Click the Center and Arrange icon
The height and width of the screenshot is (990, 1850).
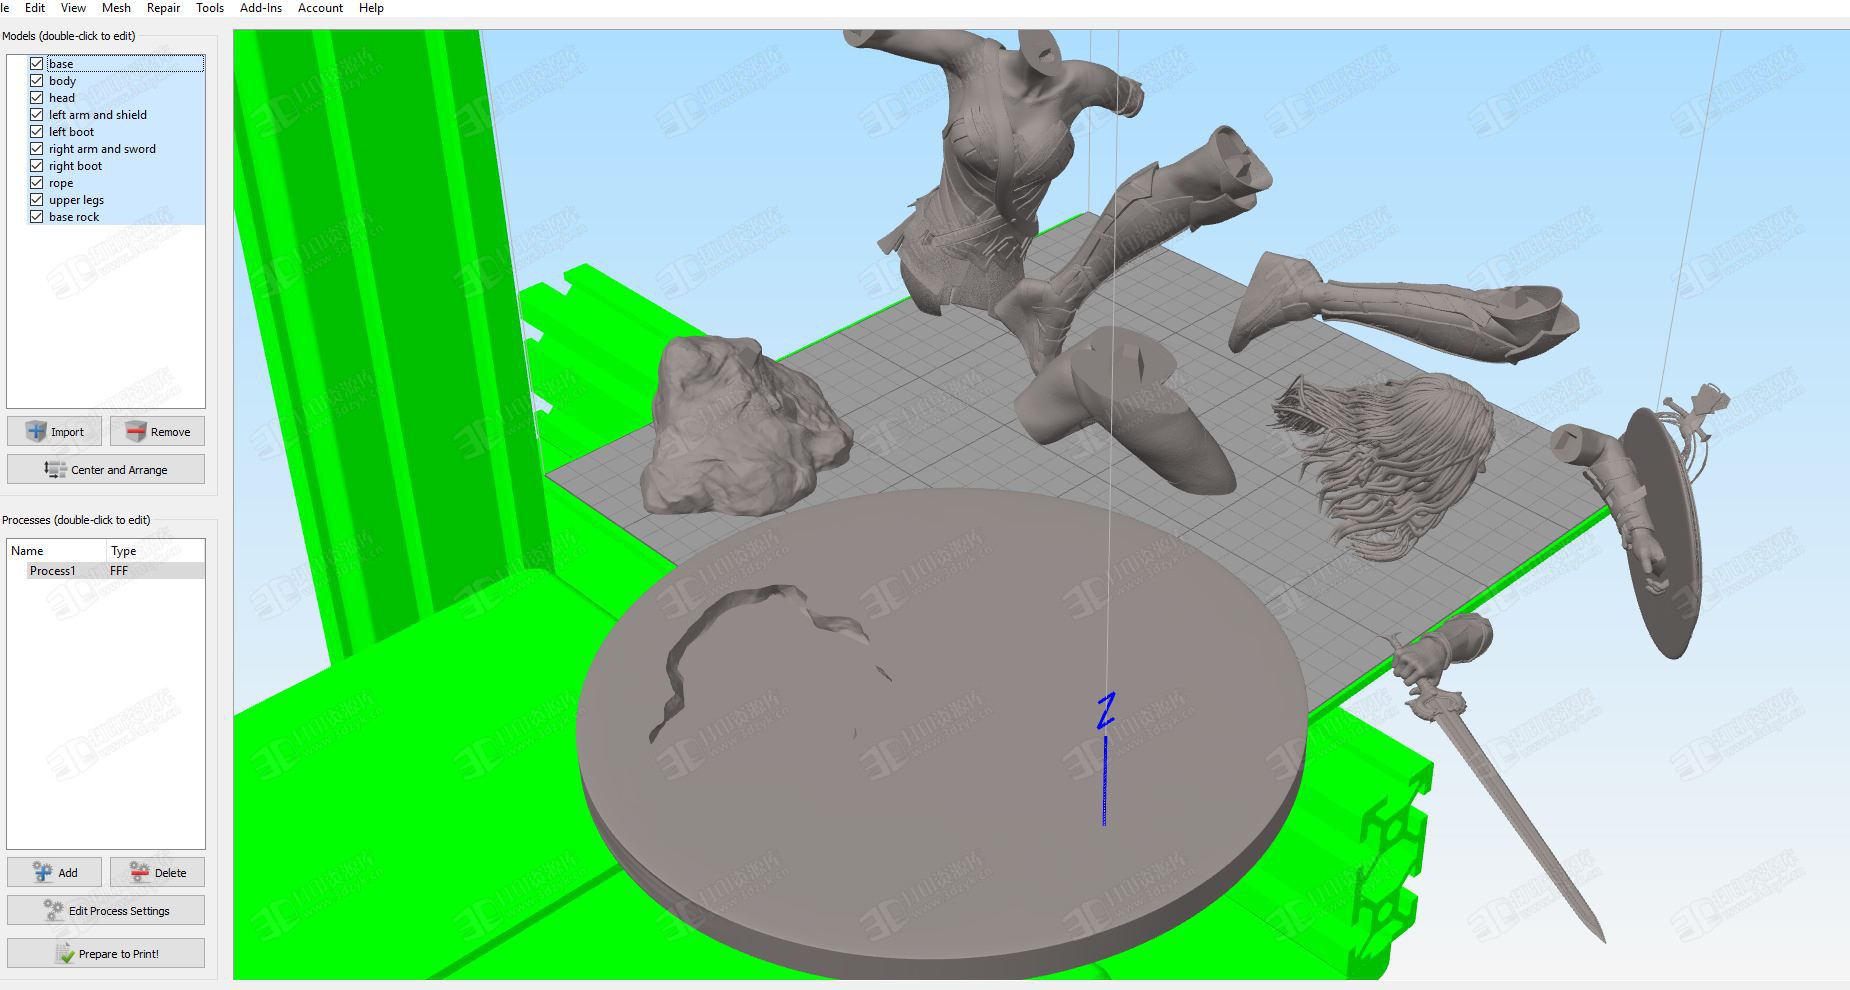click(x=55, y=469)
